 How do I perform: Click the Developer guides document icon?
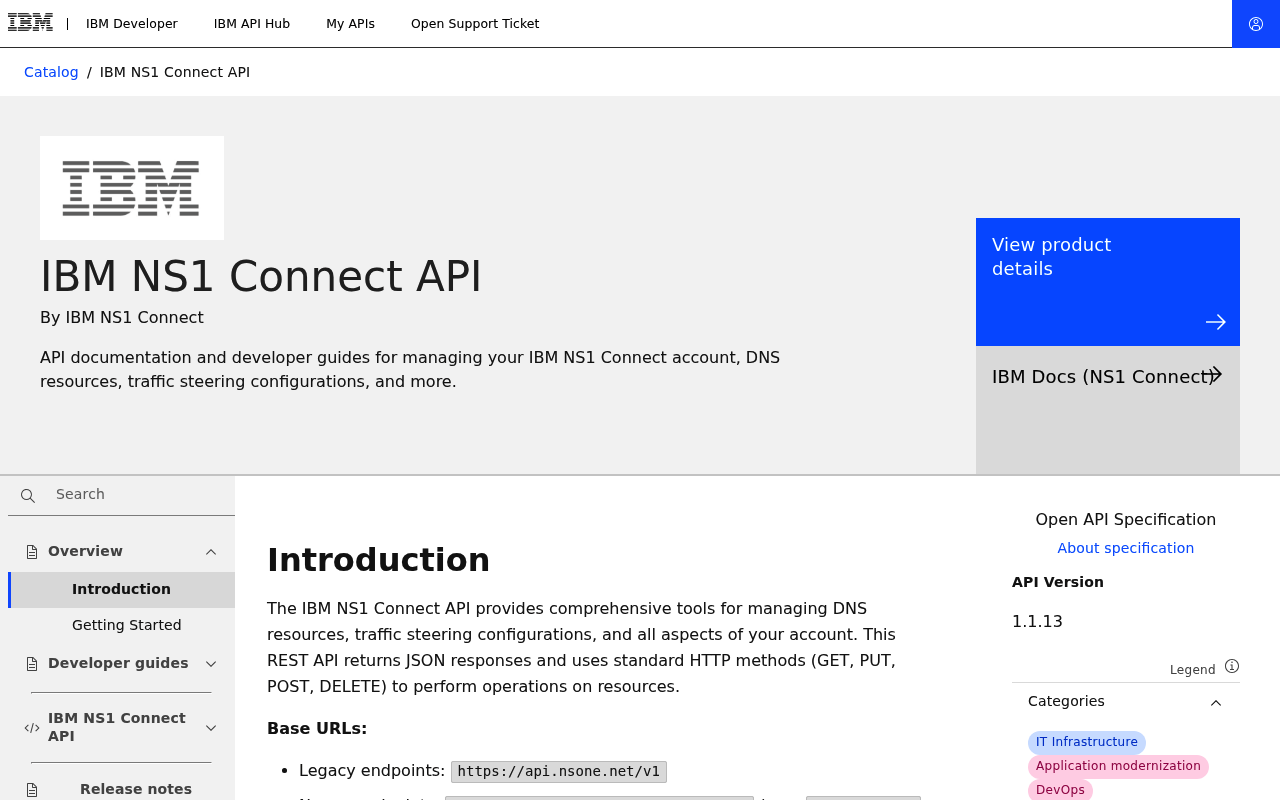pos(32,664)
